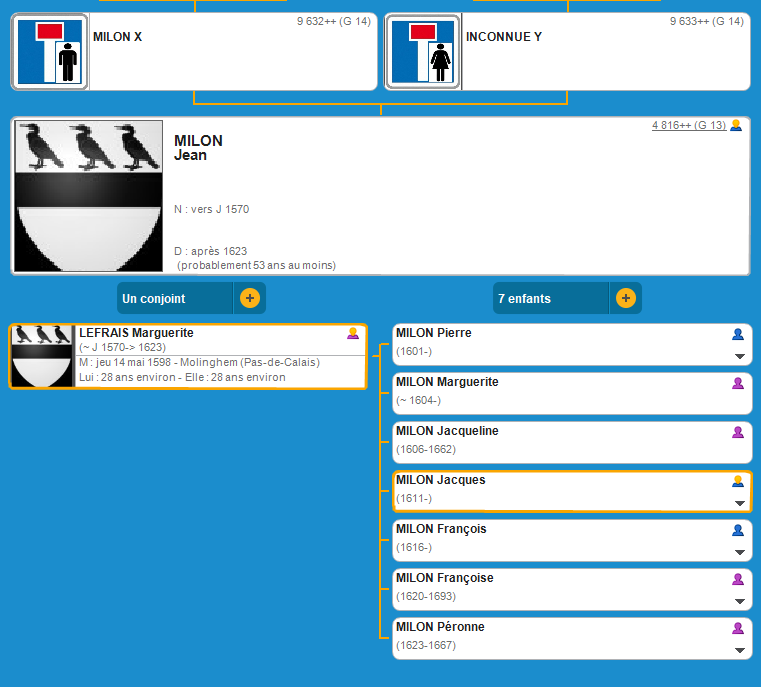This screenshot has width=761, height=687.
Task: Expand the dropdown arrow for MILON Pierre
Action: [740, 356]
